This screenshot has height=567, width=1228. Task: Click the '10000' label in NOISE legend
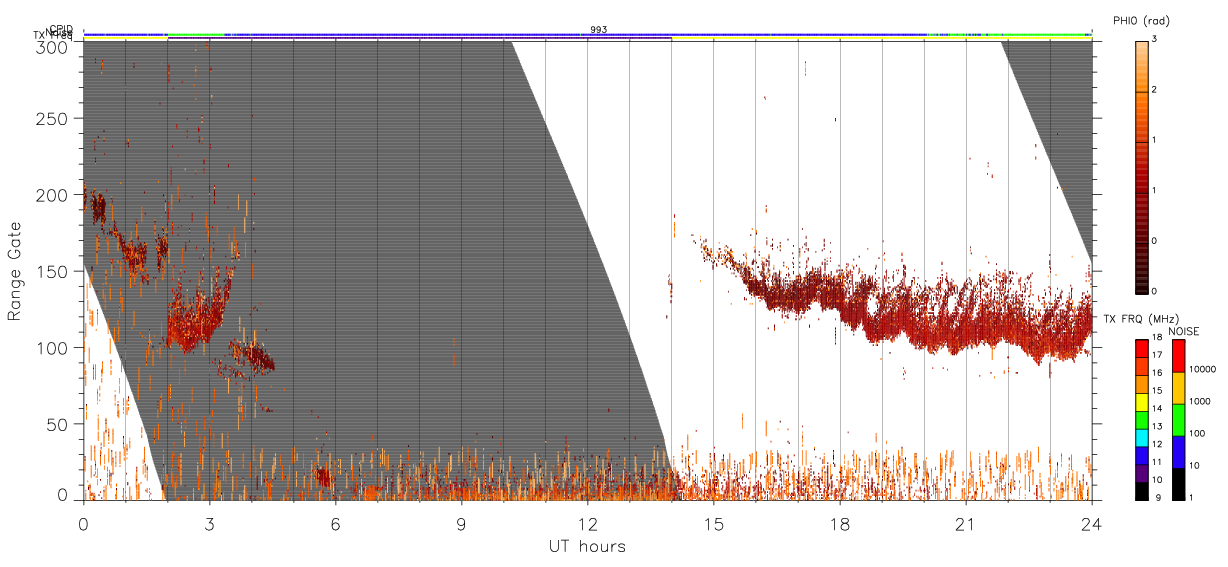click(1203, 370)
